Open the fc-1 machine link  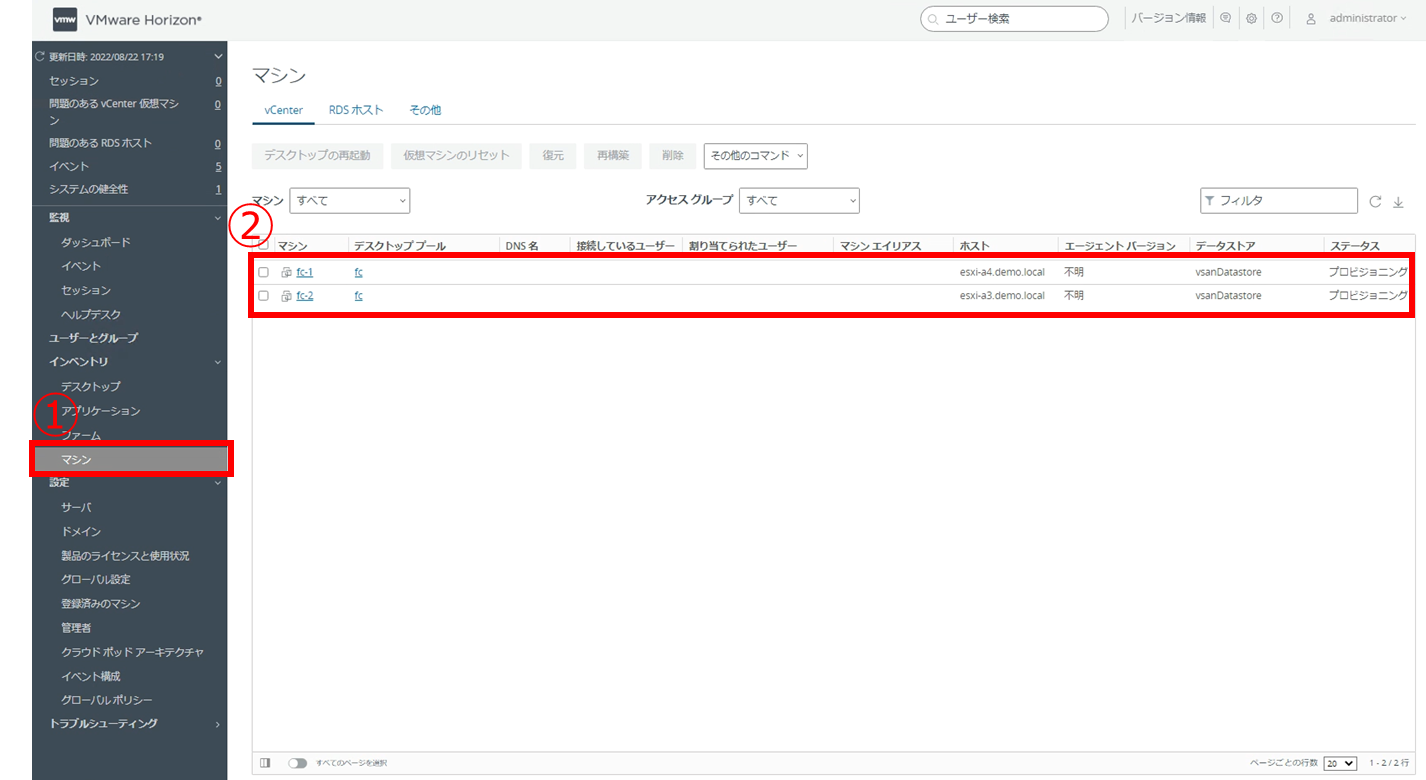click(305, 272)
